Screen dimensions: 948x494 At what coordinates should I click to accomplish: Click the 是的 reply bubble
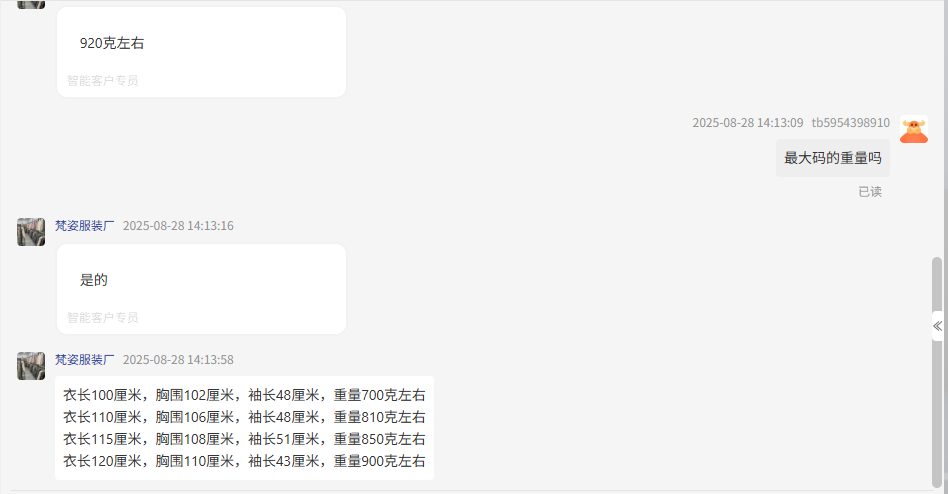point(201,289)
